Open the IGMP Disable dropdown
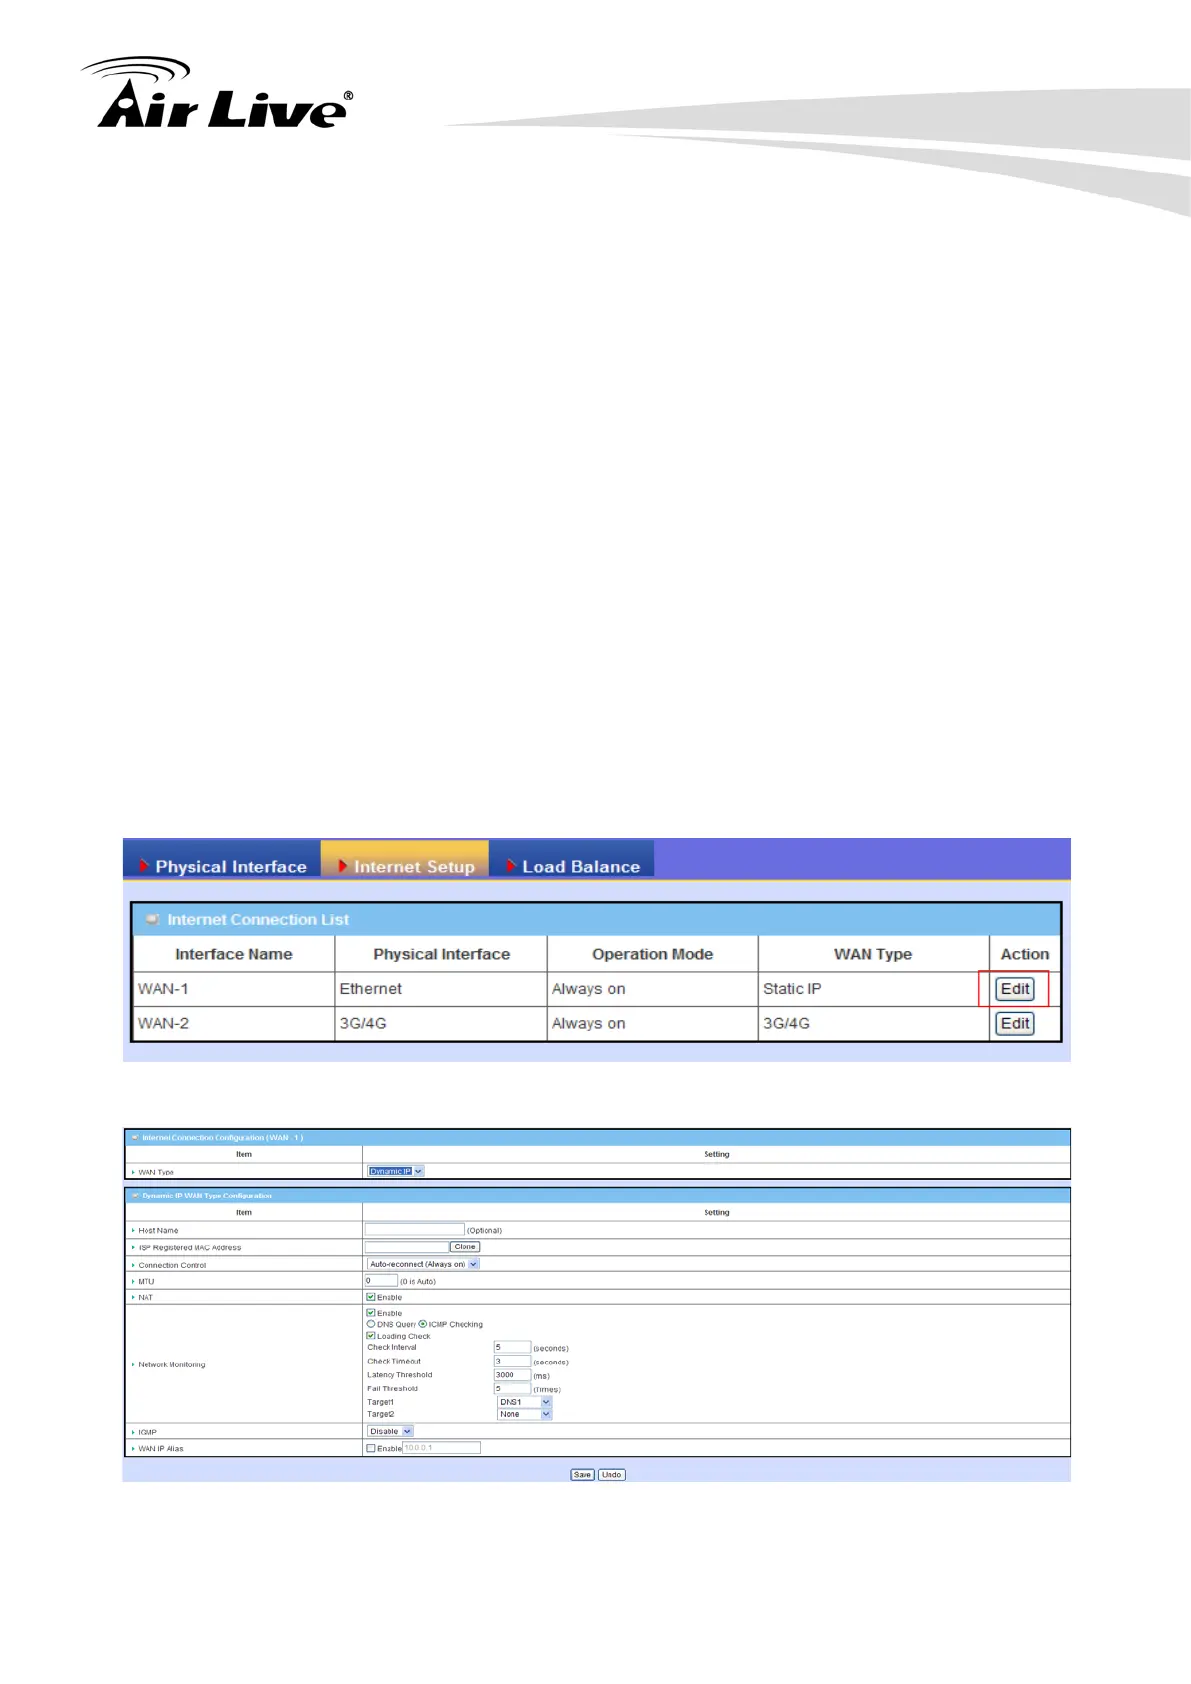 pos(390,1431)
